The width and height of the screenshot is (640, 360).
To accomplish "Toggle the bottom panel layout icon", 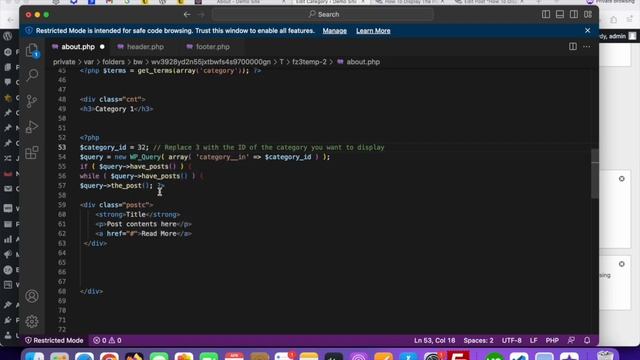I will tap(560, 14).
